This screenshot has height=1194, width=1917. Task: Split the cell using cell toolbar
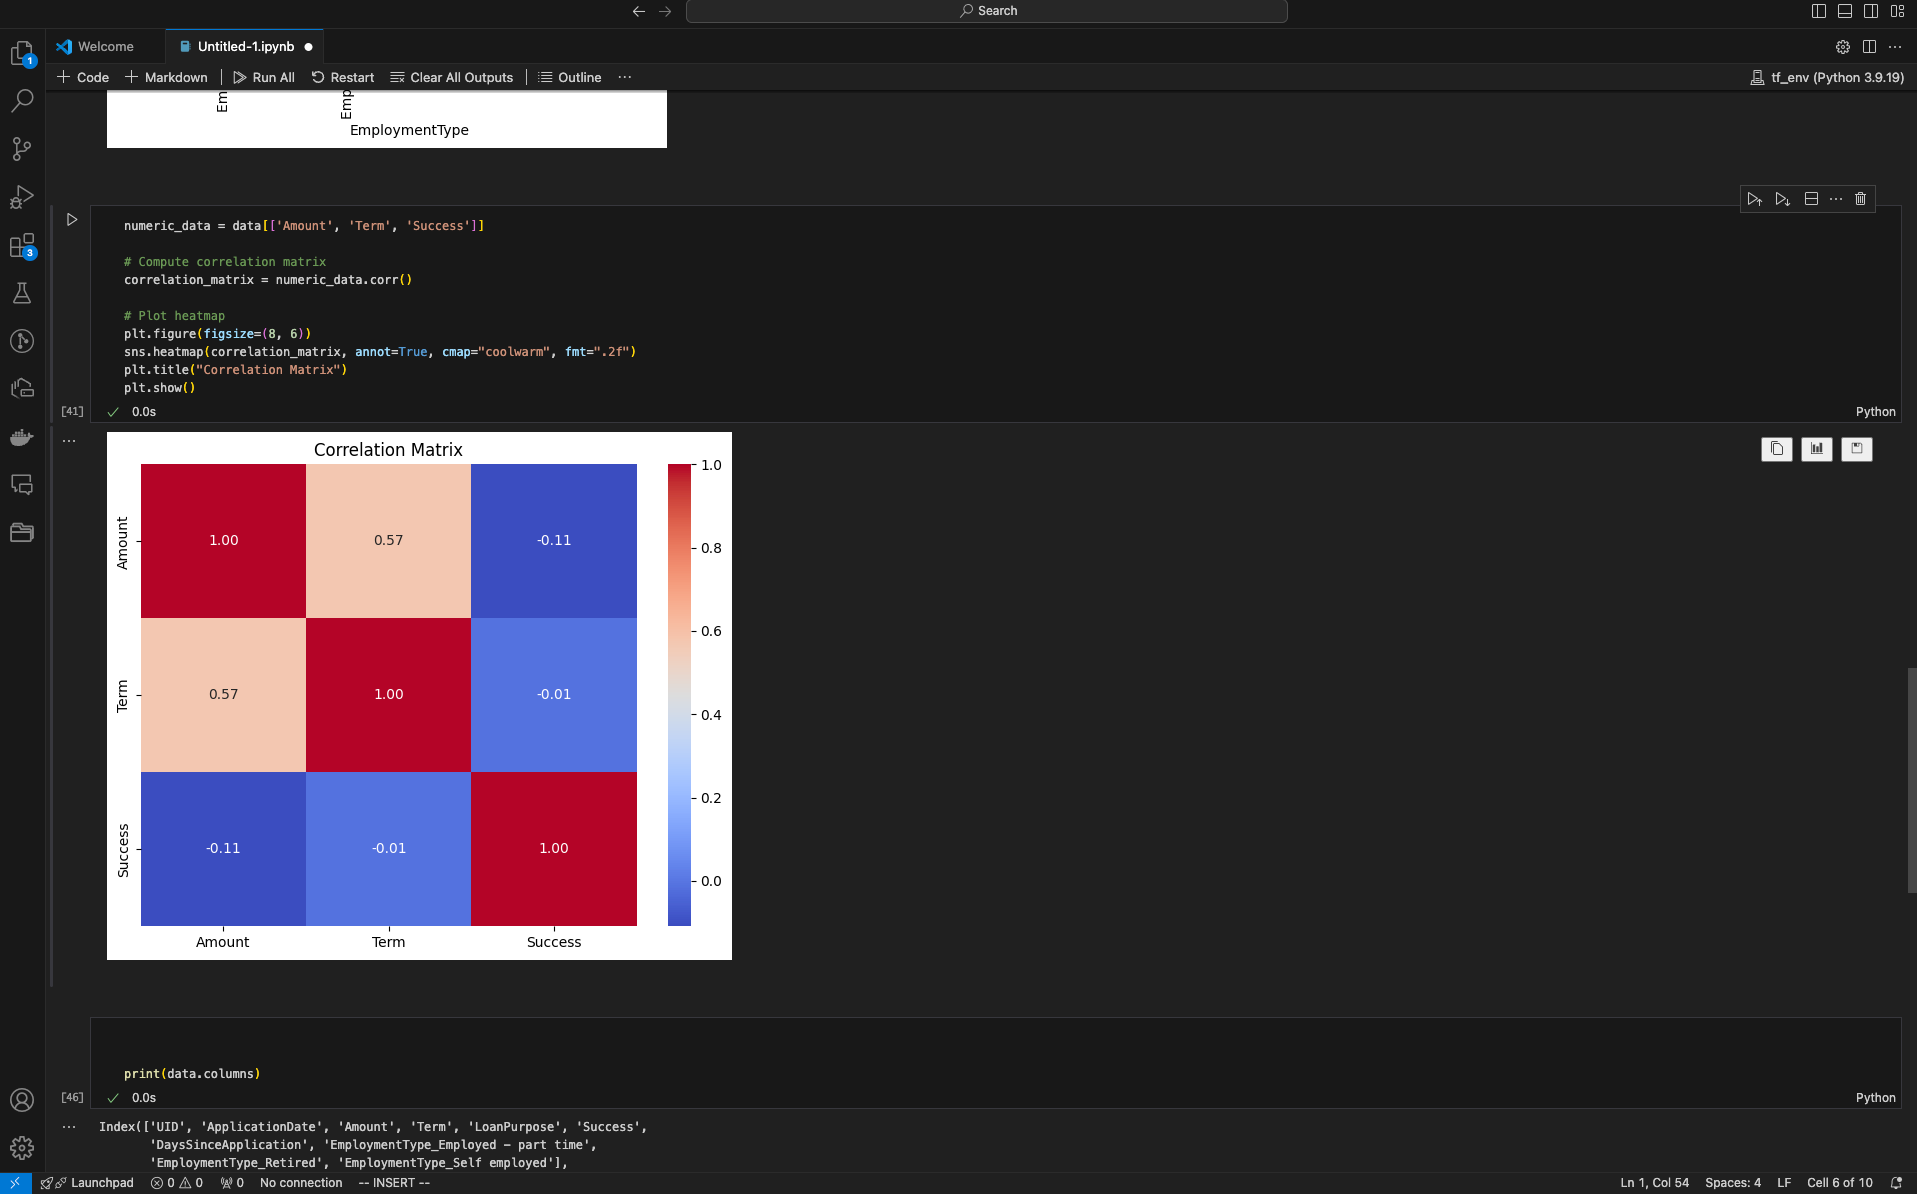click(1811, 199)
